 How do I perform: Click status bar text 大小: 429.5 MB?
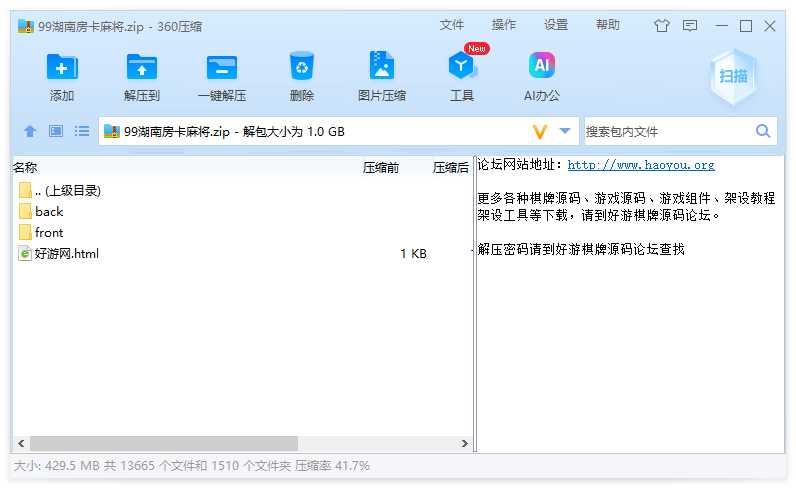click(x=57, y=466)
